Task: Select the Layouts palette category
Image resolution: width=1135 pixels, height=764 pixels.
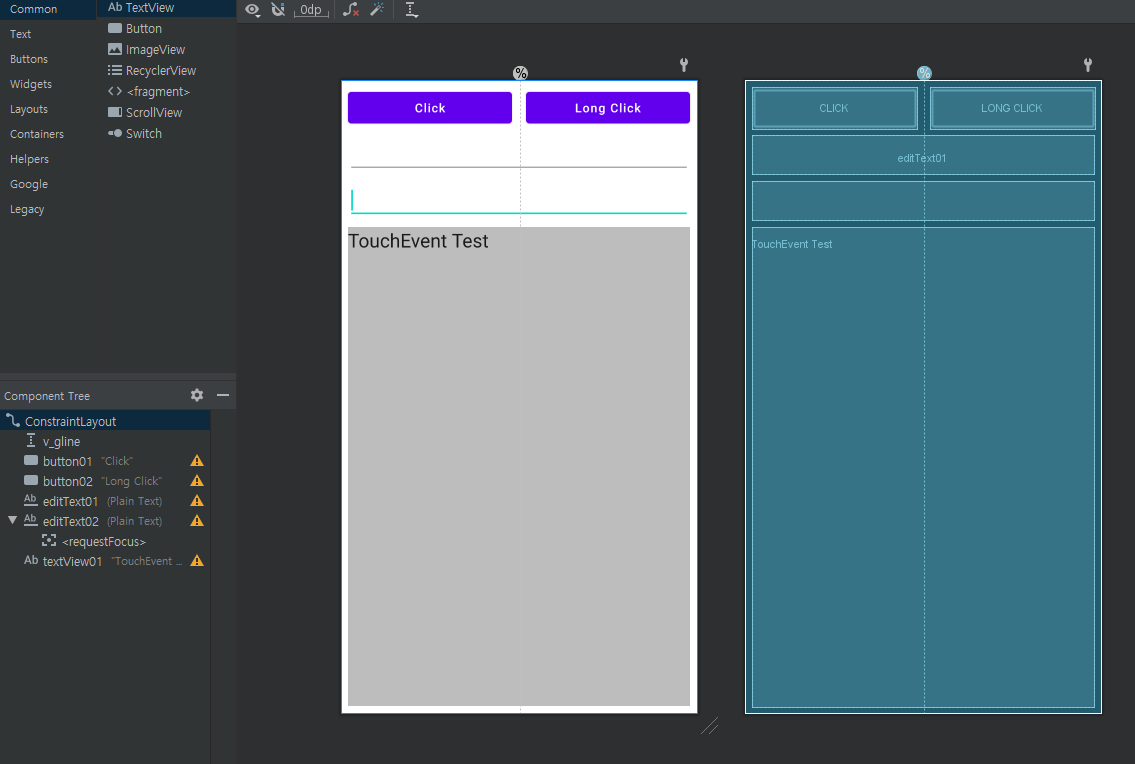Action: [x=48, y=109]
